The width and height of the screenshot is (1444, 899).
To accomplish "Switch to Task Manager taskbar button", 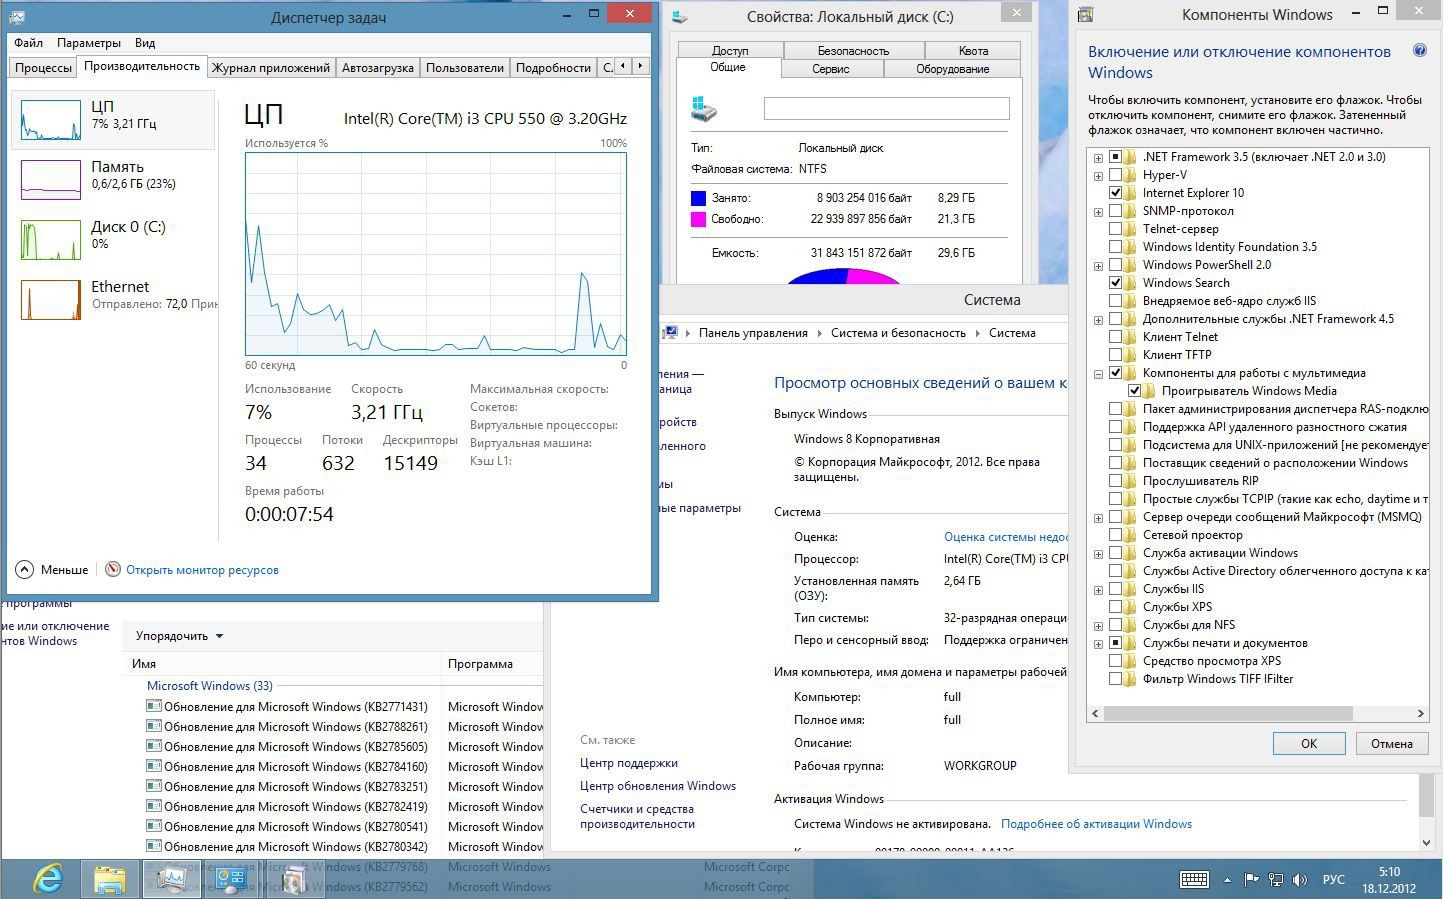I will 171,879.
